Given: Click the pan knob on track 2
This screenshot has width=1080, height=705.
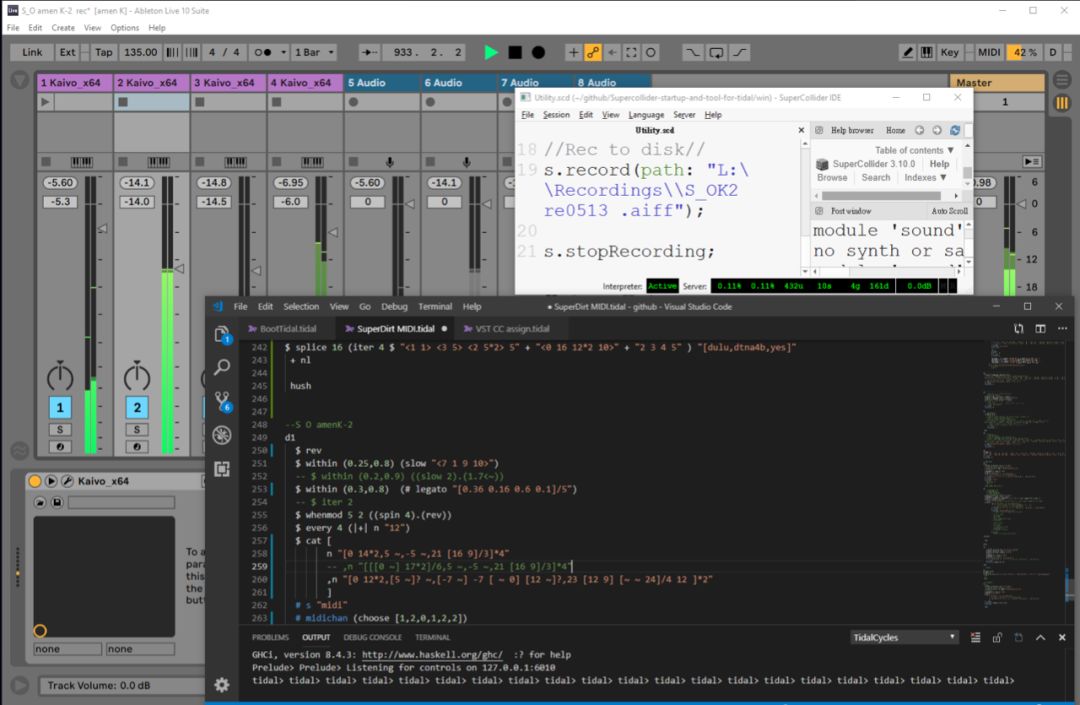Looking at the screenshot, I should 136,376.
